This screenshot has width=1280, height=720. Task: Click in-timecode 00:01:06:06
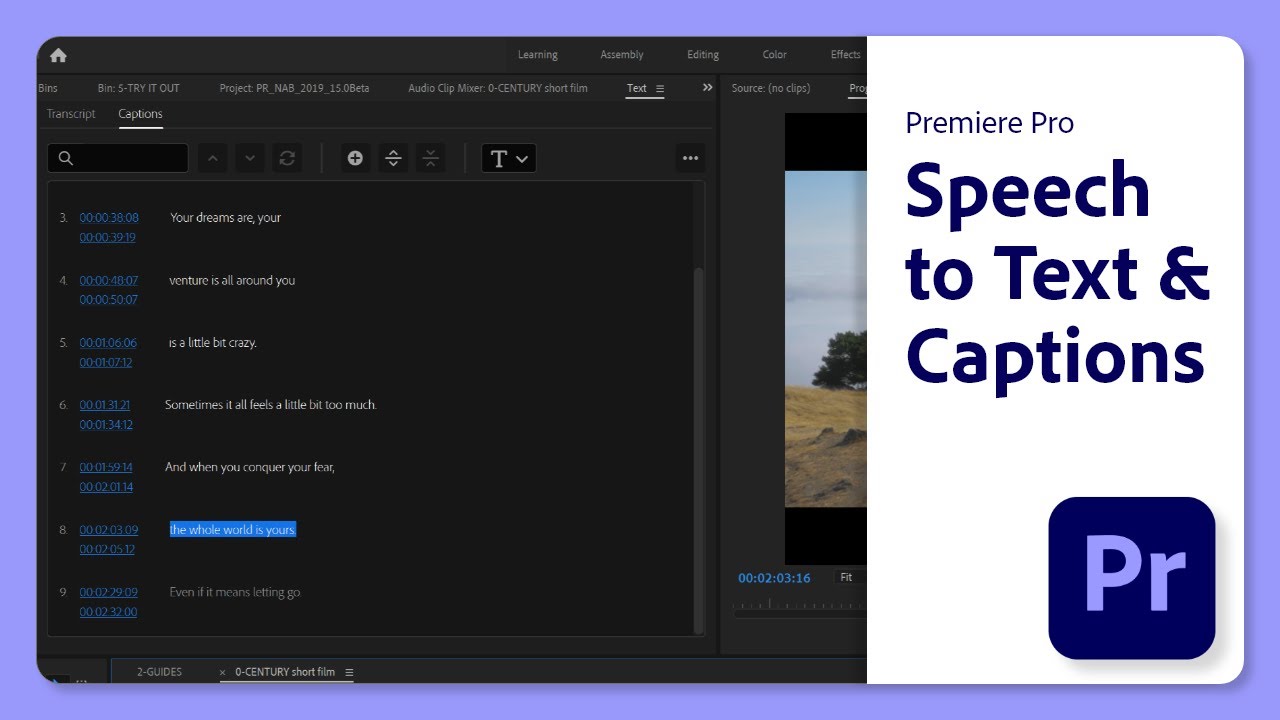[x=108, y=342]
